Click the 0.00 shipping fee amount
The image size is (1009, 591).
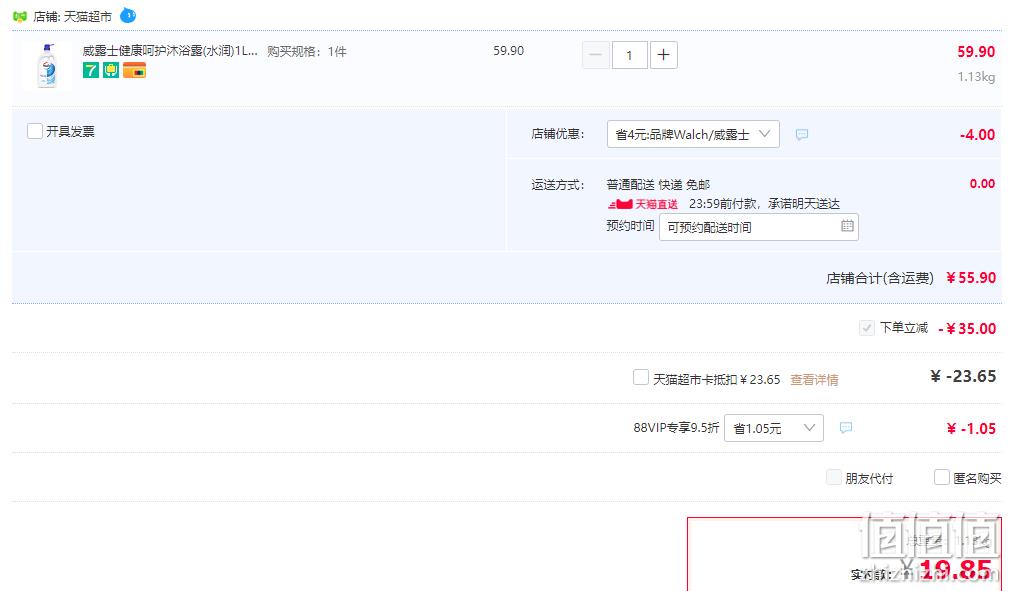coord(983,184)
